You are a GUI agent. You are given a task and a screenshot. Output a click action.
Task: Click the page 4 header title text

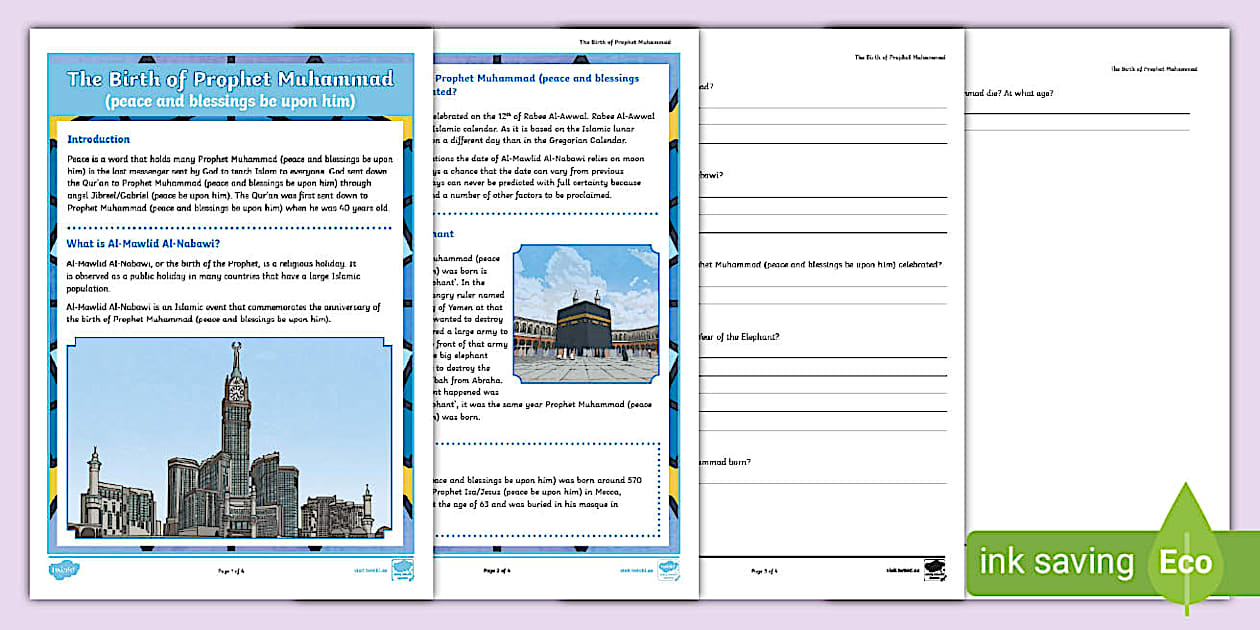[x=1153, y=69]
